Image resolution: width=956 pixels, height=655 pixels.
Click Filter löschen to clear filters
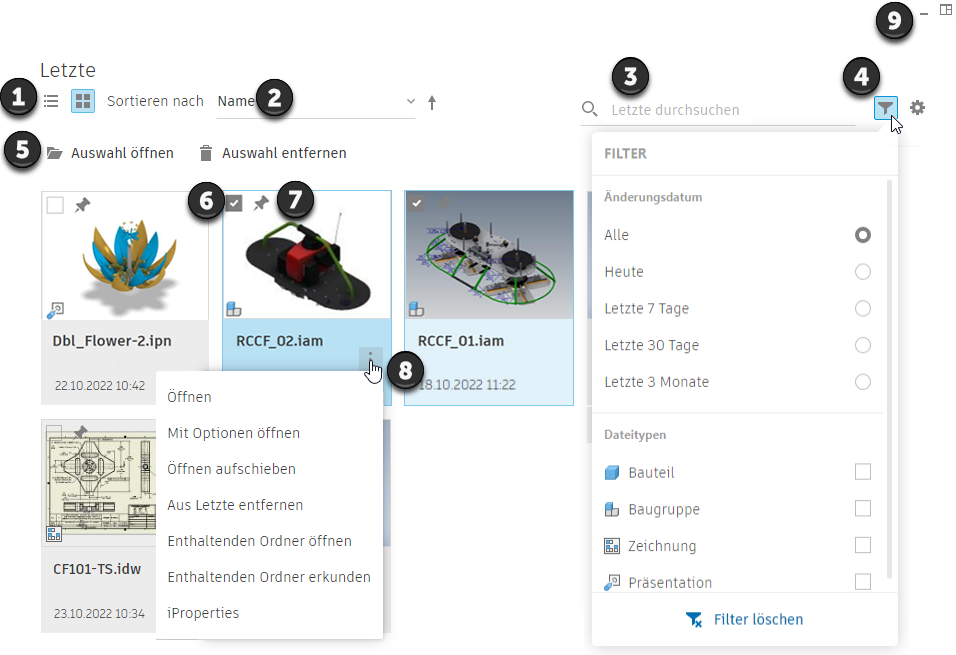[745, 620]
